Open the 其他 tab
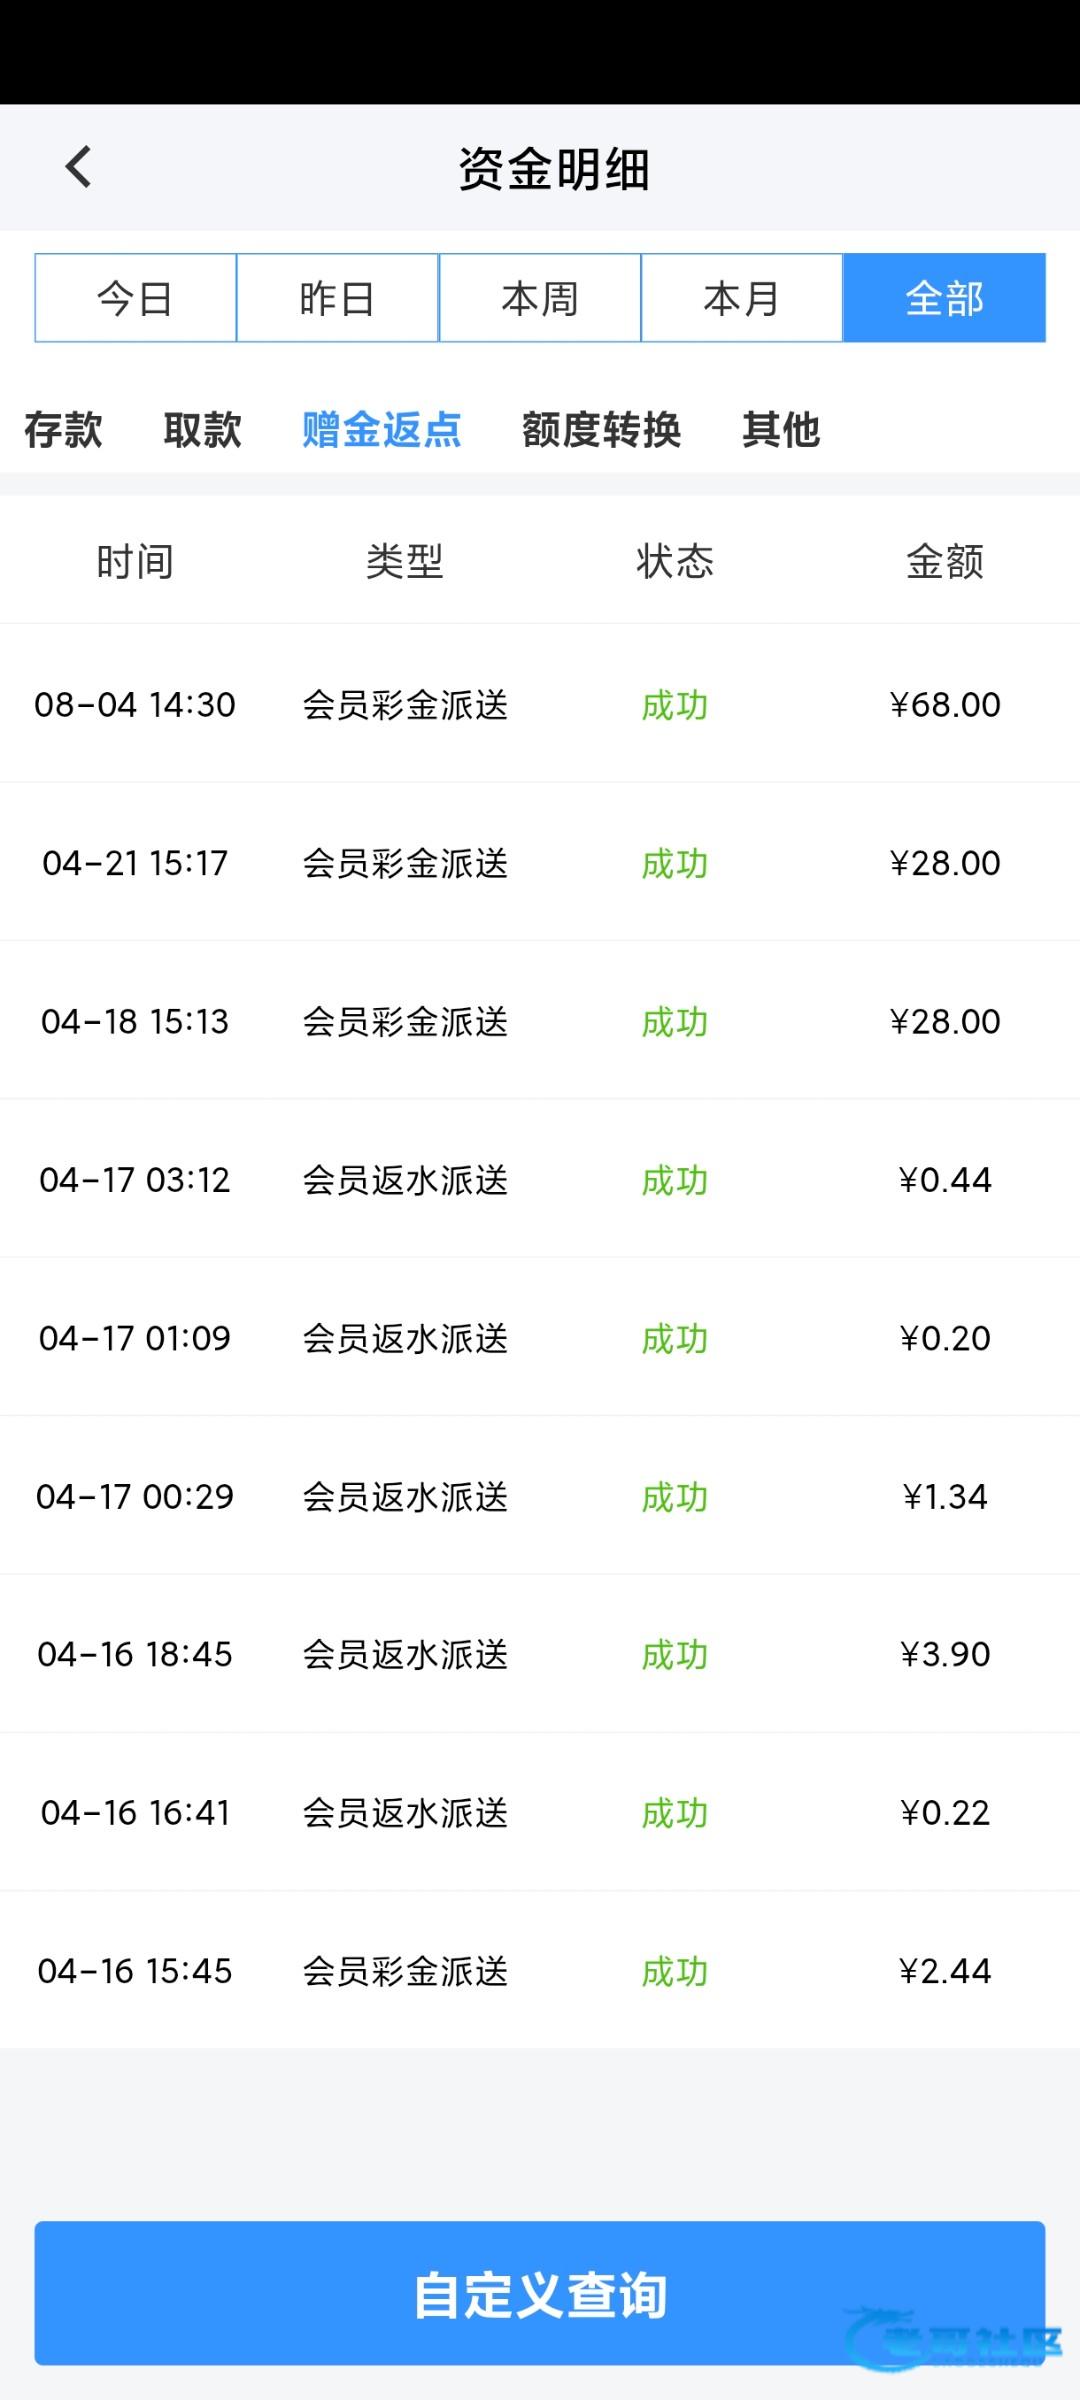Viewport: 1080px width, 2400px height. tap(781, 430)
